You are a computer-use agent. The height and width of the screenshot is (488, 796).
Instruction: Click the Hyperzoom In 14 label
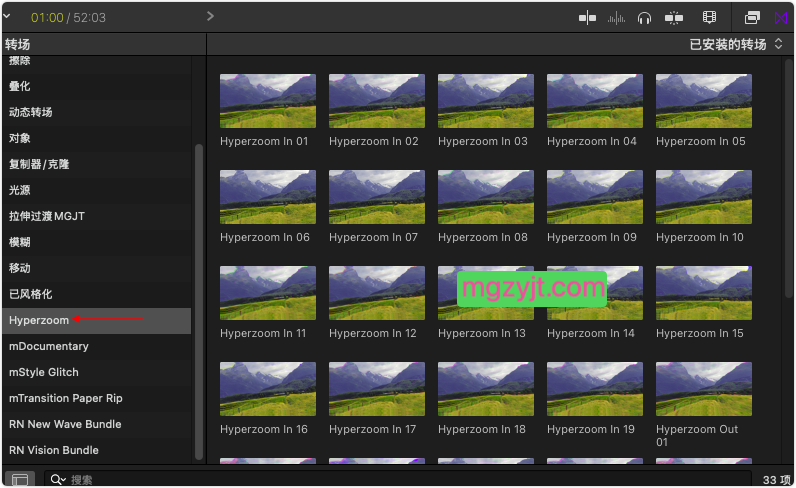[590, 334]
